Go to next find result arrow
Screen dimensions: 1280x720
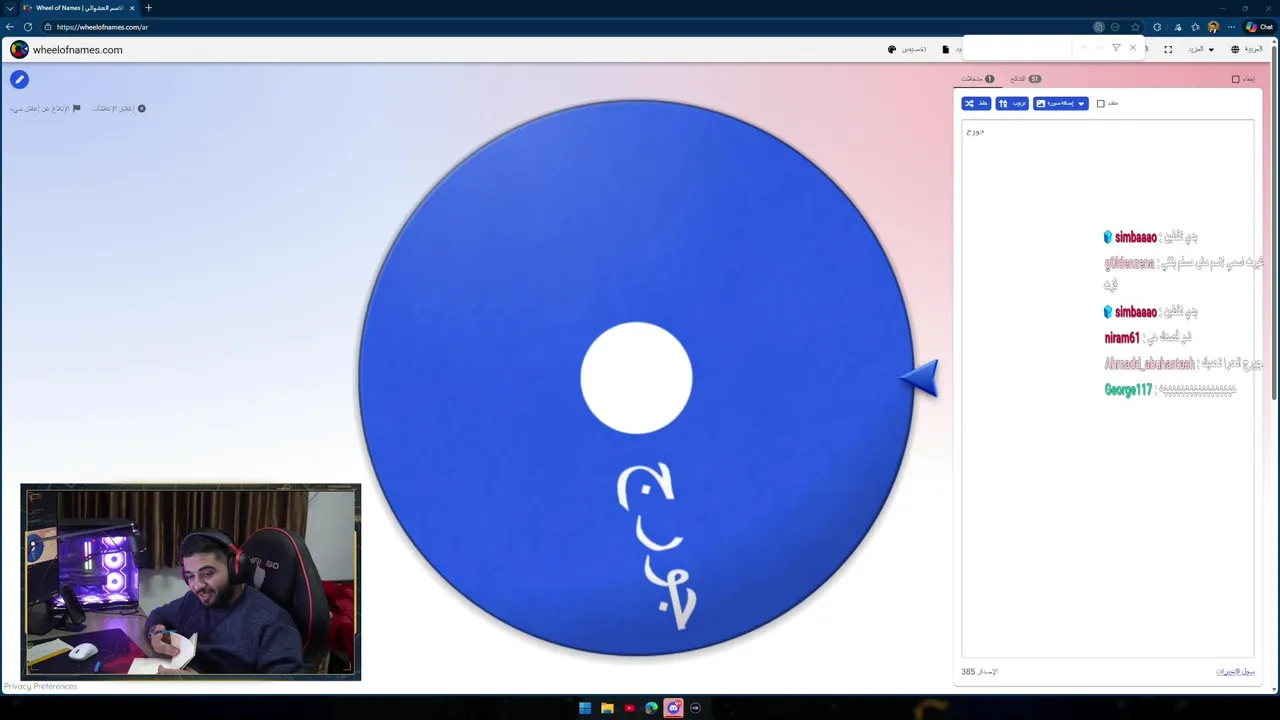[1099, 47]
